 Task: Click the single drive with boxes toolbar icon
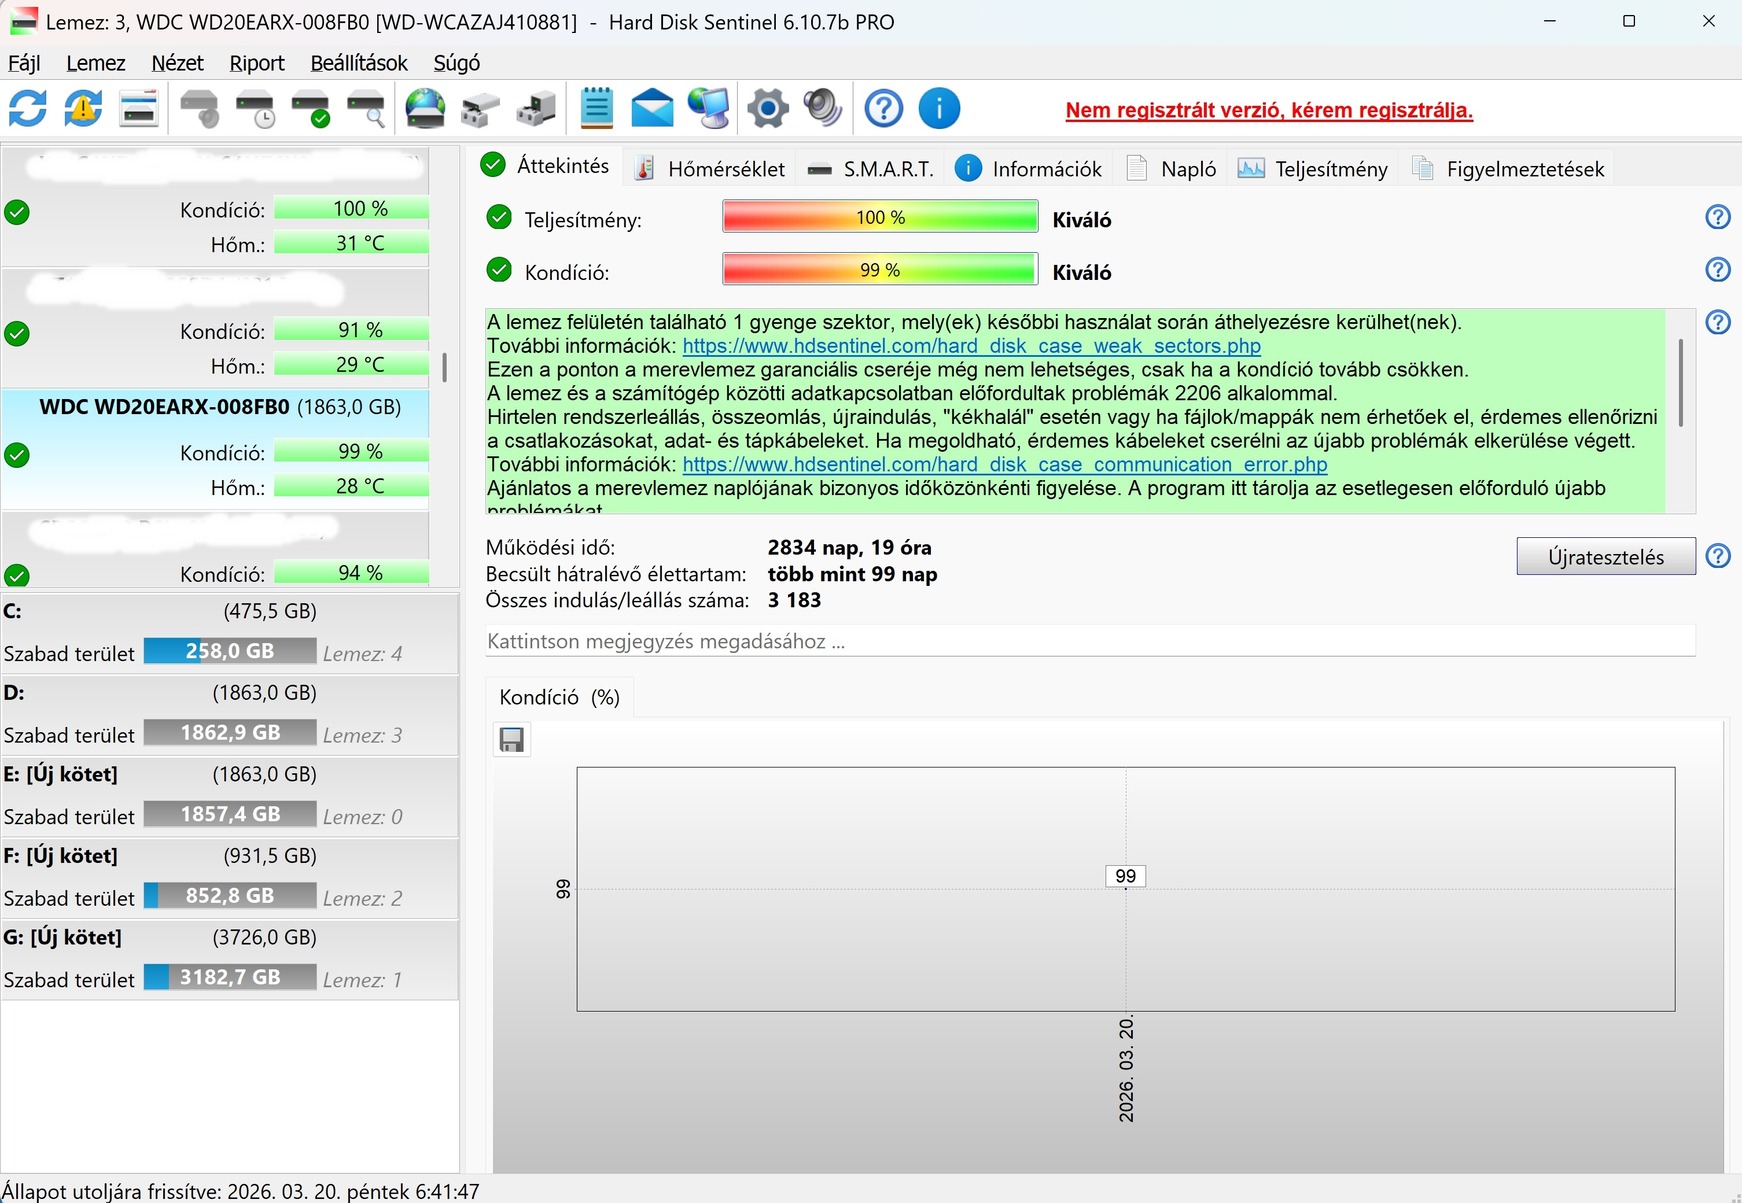tap(480, 109)
